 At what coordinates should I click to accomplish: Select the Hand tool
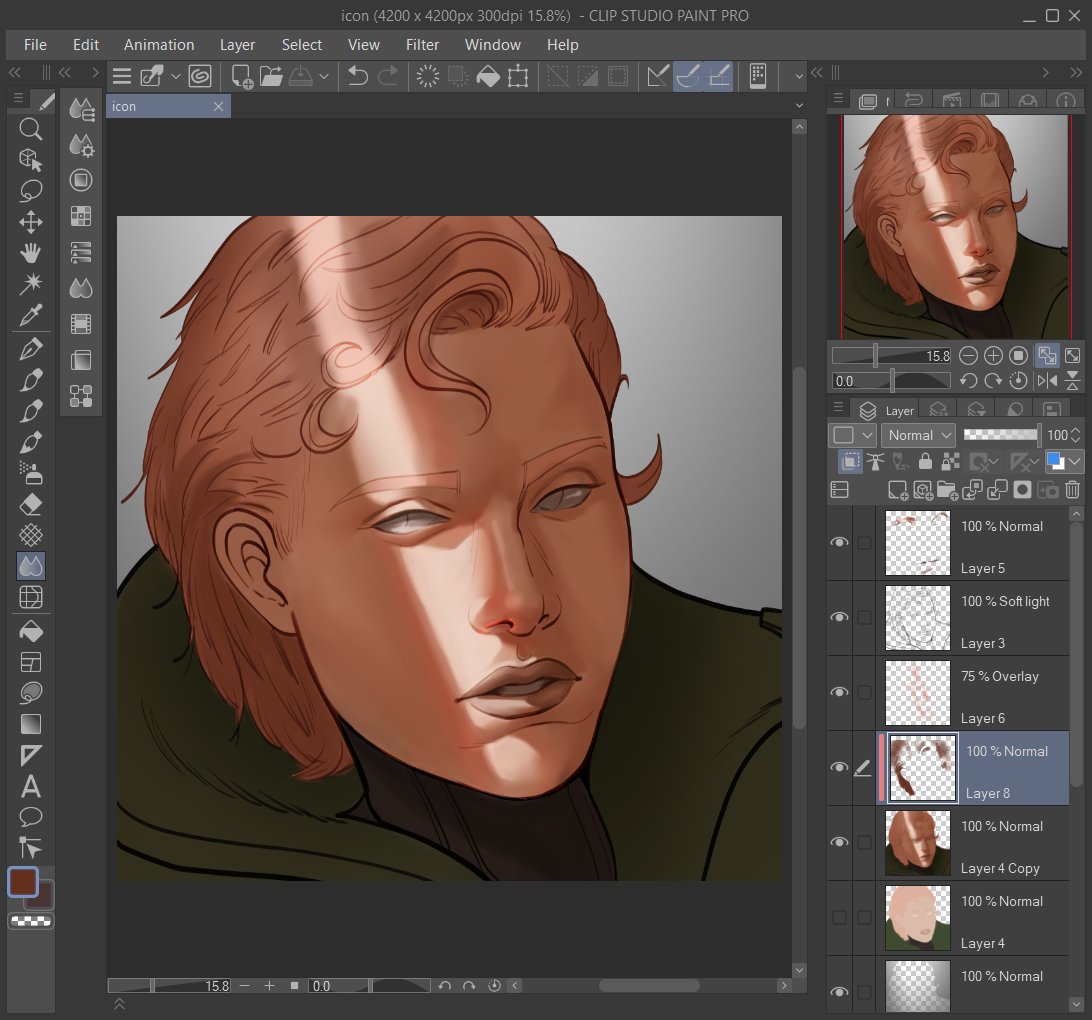30,253
